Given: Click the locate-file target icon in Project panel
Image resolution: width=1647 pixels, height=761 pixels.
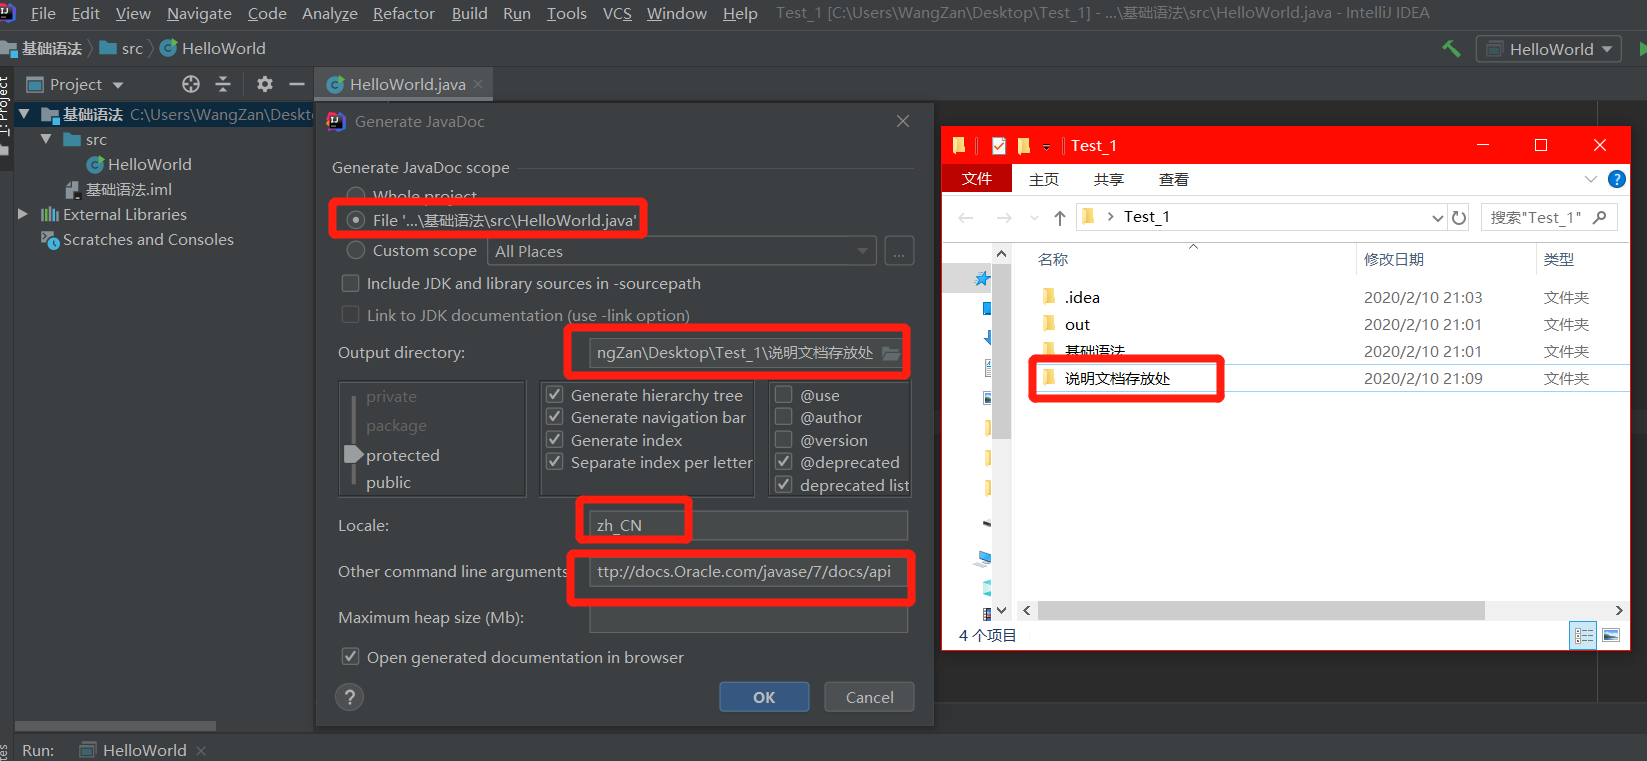Looking at the screenshot, I should (x=191, y=84).
